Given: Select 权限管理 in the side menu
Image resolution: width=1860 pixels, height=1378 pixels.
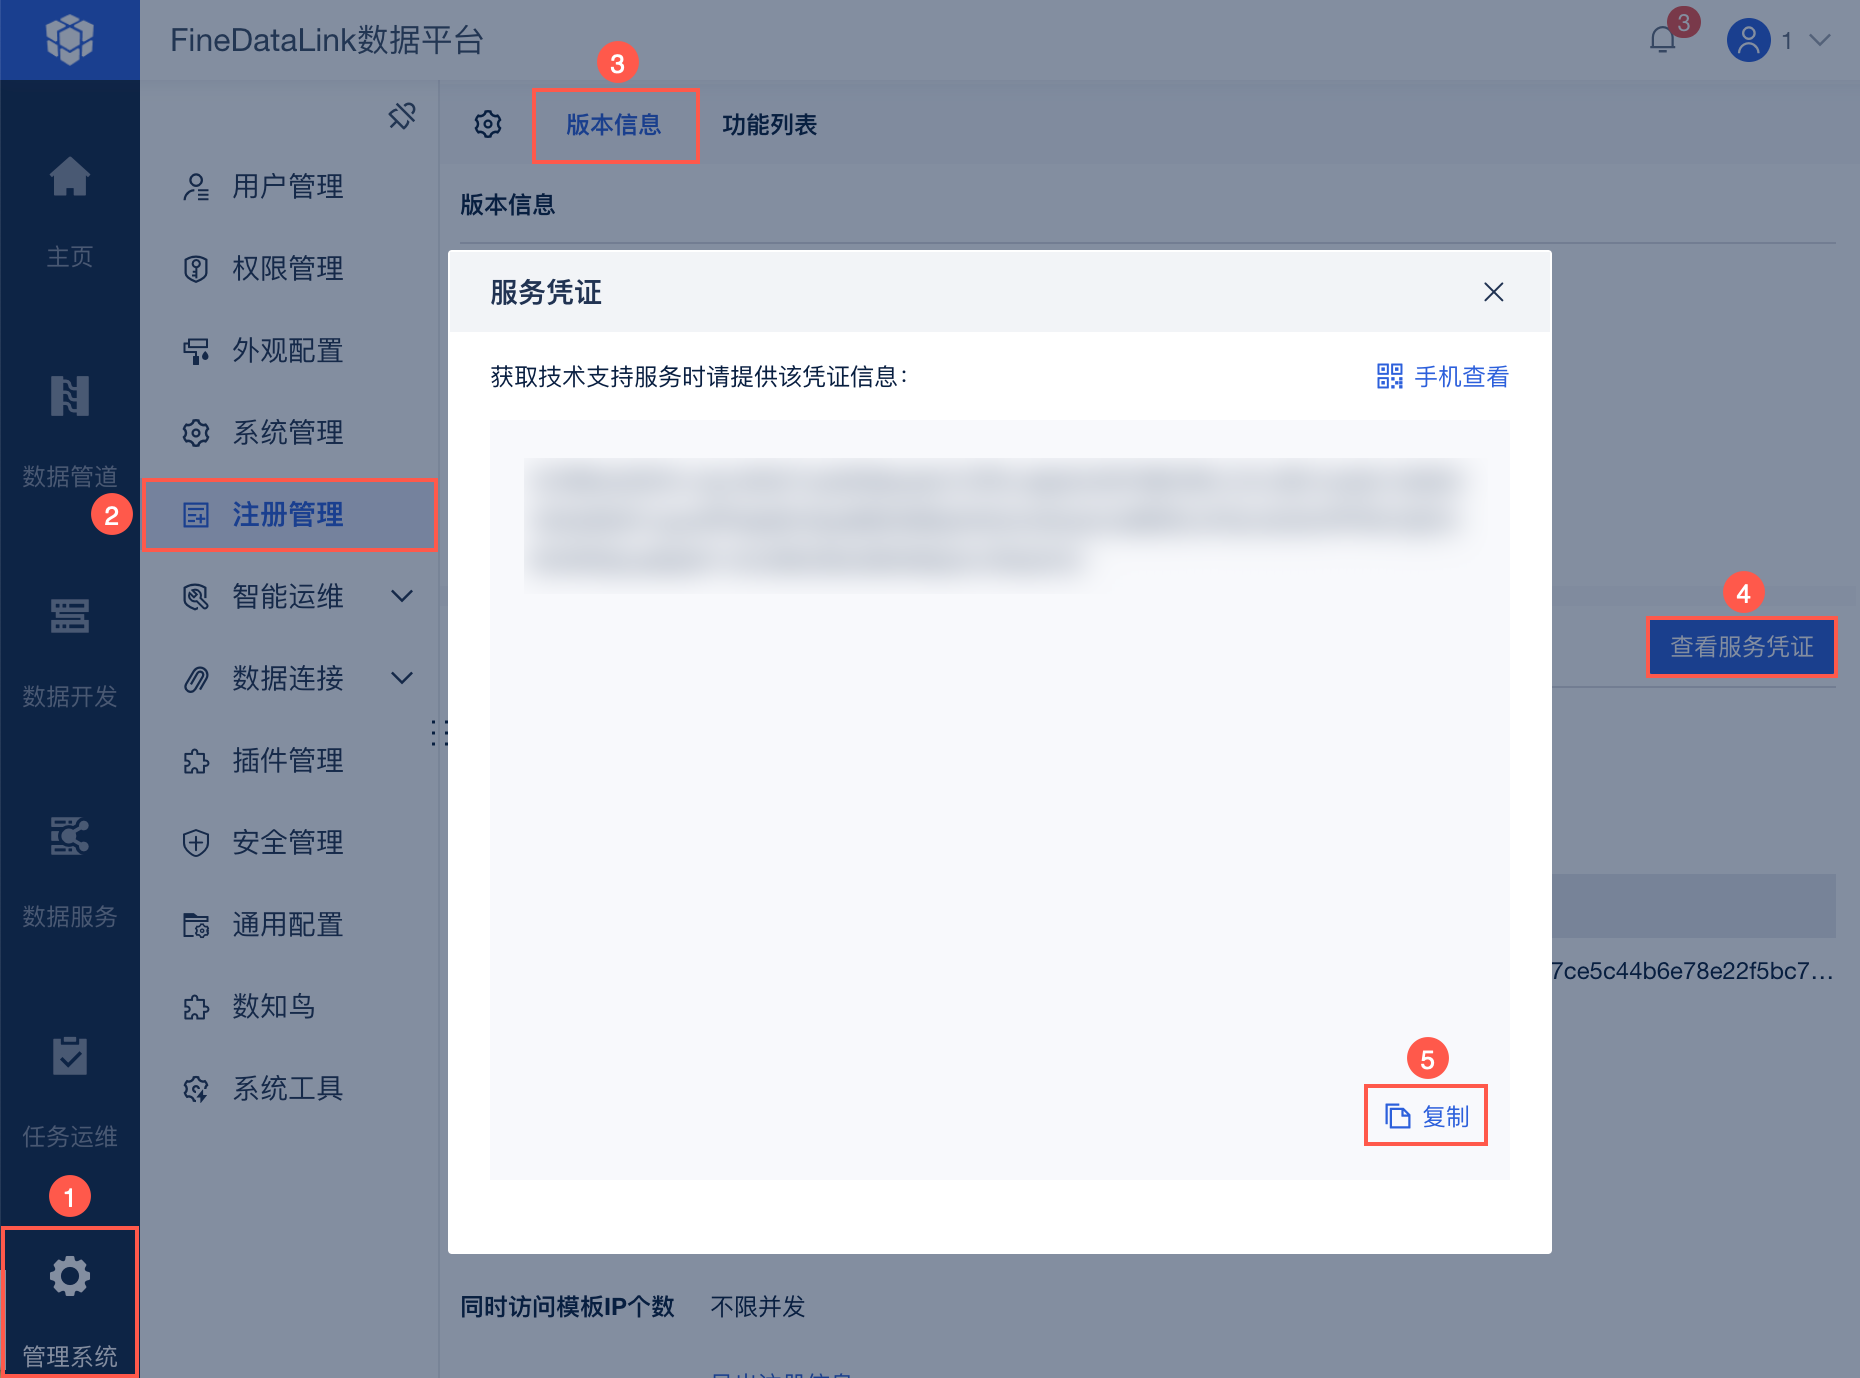Looking at the screenshot, I should [x=288, y=269].
